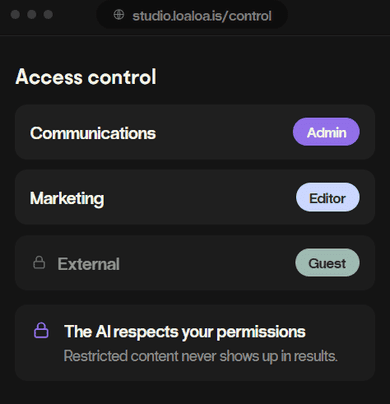390x404 pixels.
Task: Select the locked External group row
Action: tap(195, 263)
